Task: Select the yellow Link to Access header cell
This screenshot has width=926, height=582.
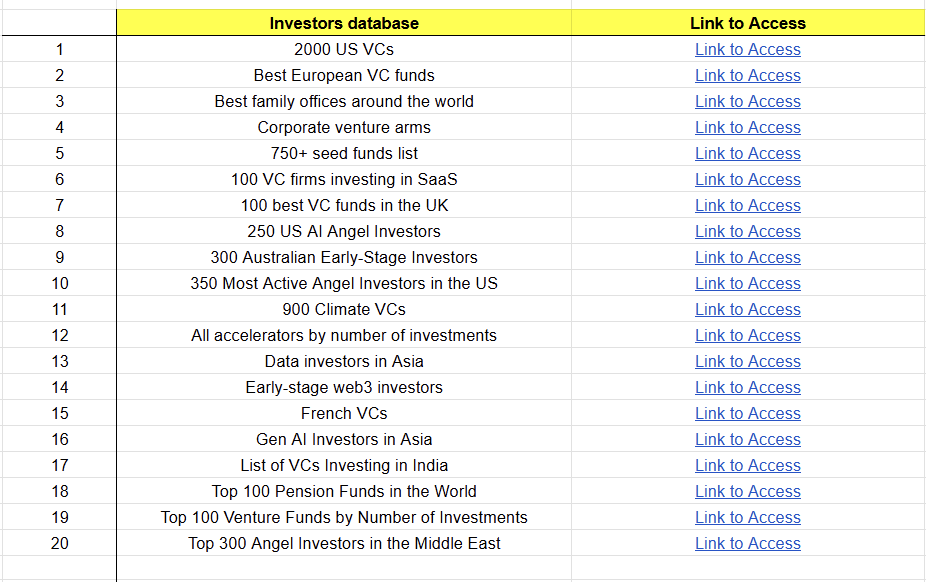Action: pyautogui.click(x=748, y=23)
